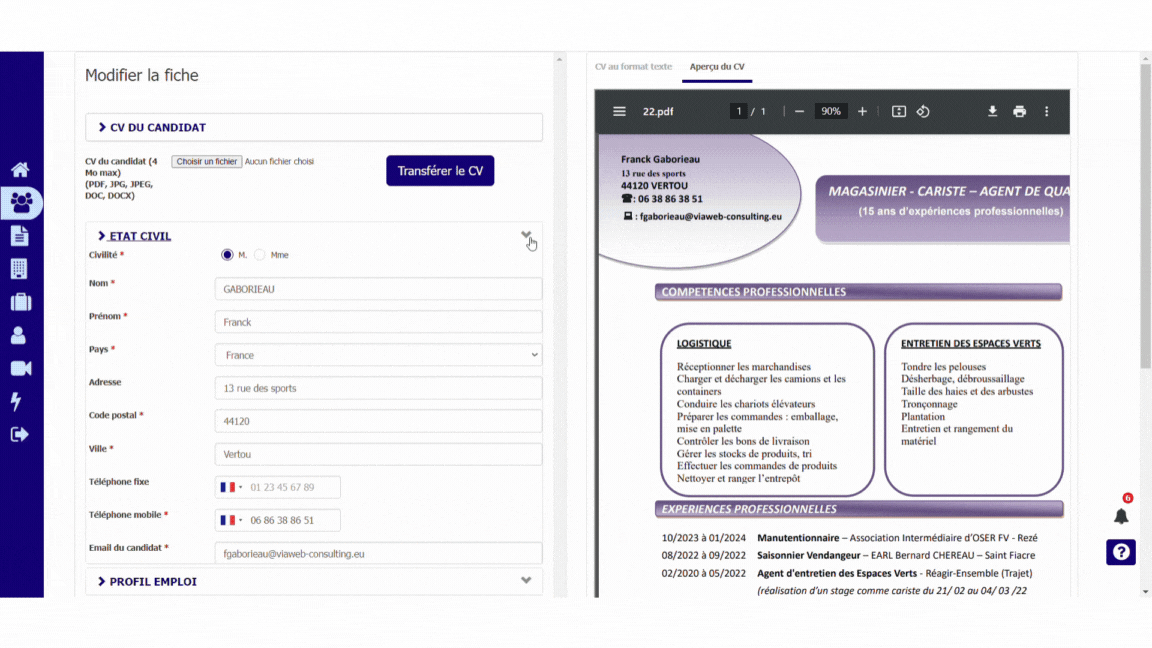Download the 22.pdf file
The width and height of the screenshot is (1152, 648).
(993, 112)
